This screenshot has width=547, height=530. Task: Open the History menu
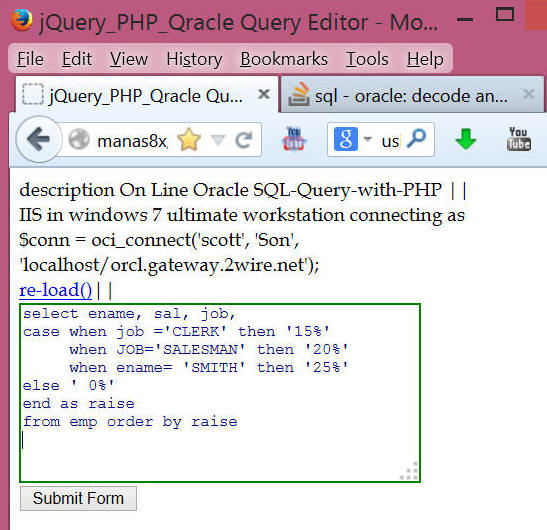click(x=194, y=59)
